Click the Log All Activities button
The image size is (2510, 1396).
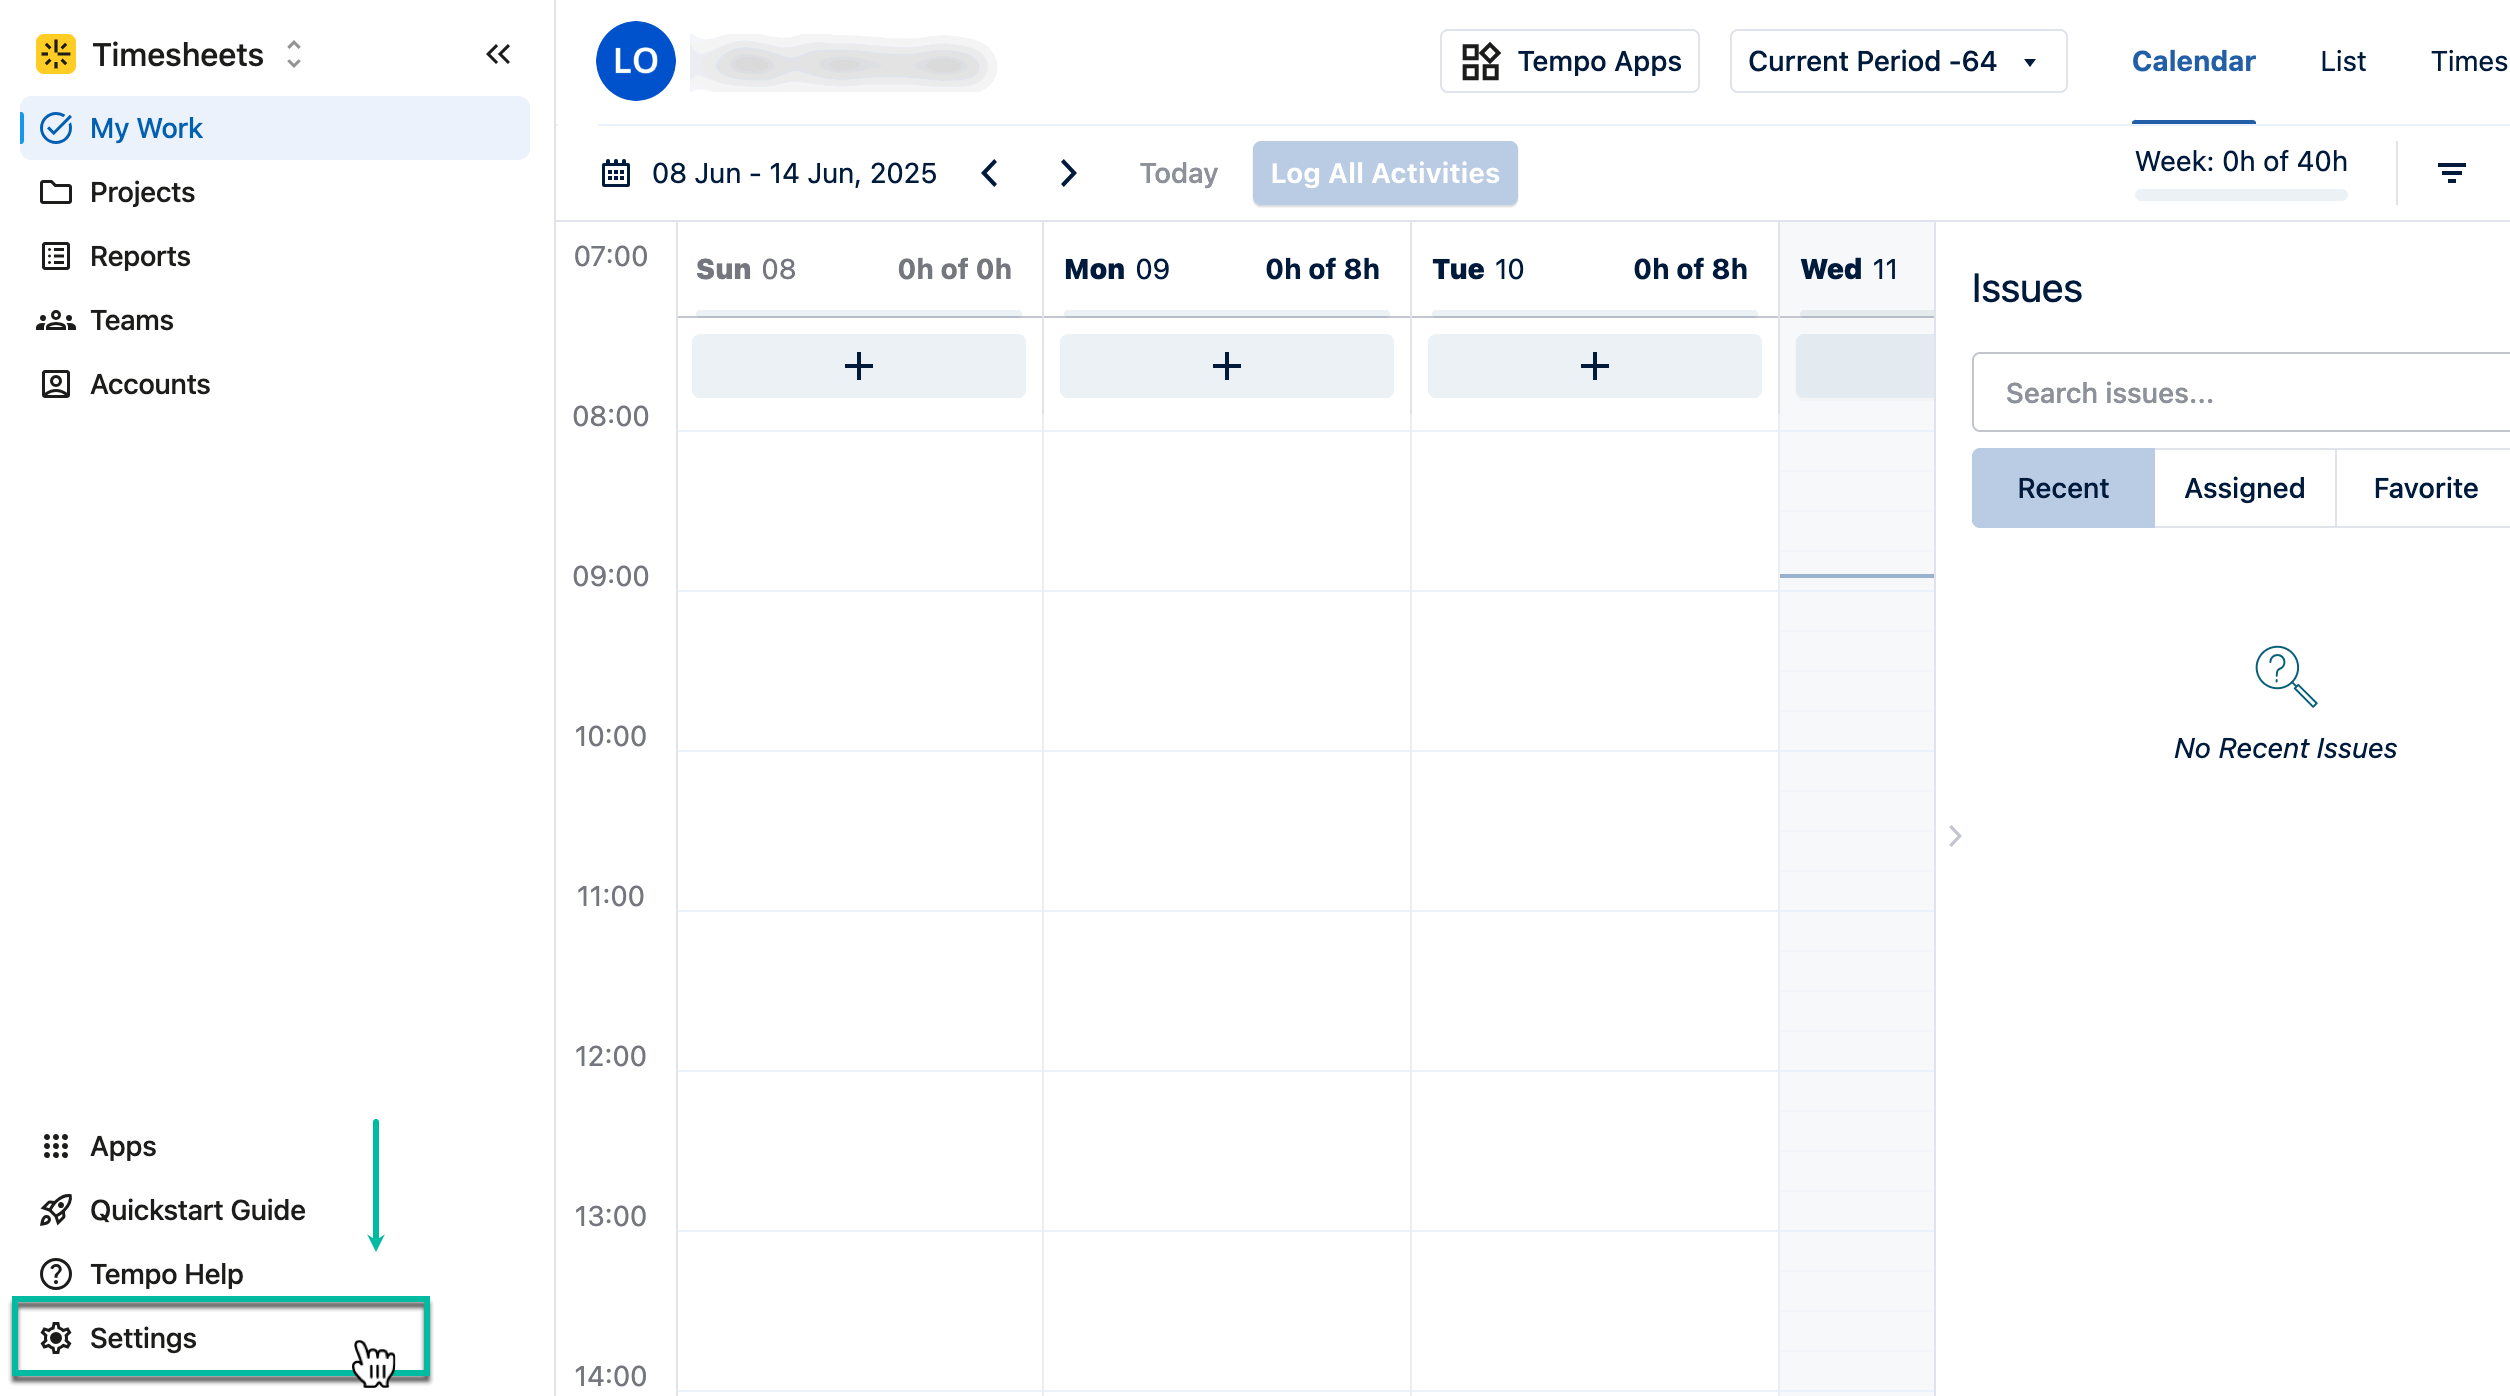click(x=1385, y=172)
